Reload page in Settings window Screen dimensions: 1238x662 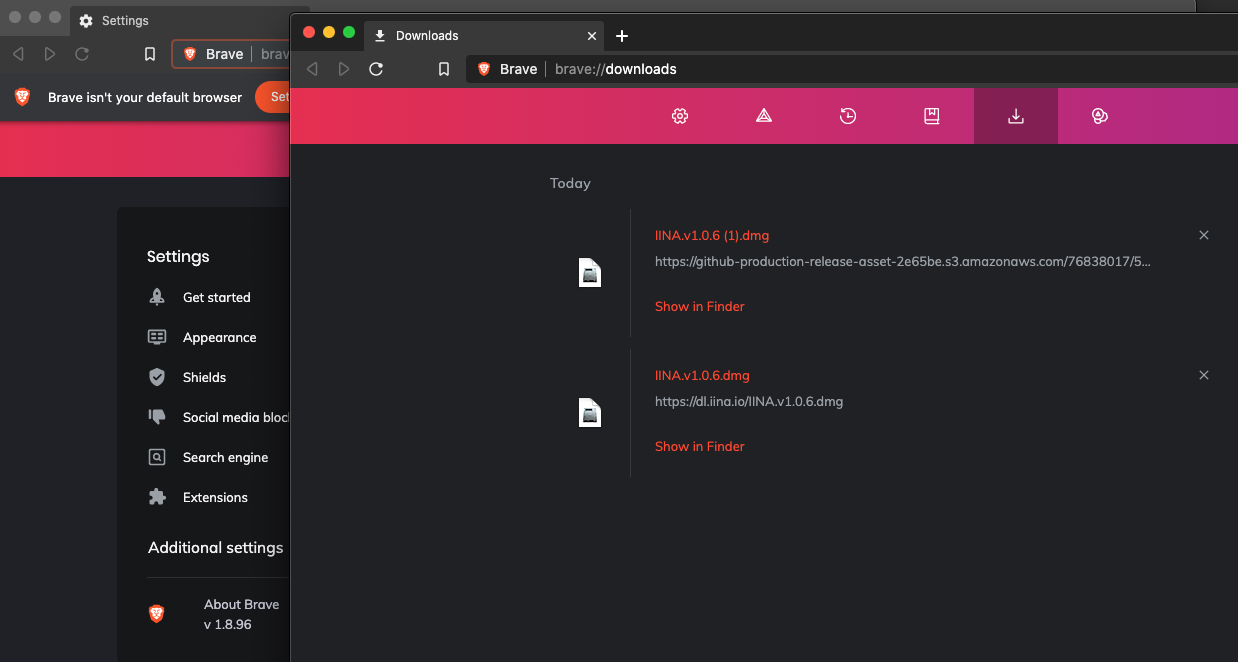pos(82,54)
